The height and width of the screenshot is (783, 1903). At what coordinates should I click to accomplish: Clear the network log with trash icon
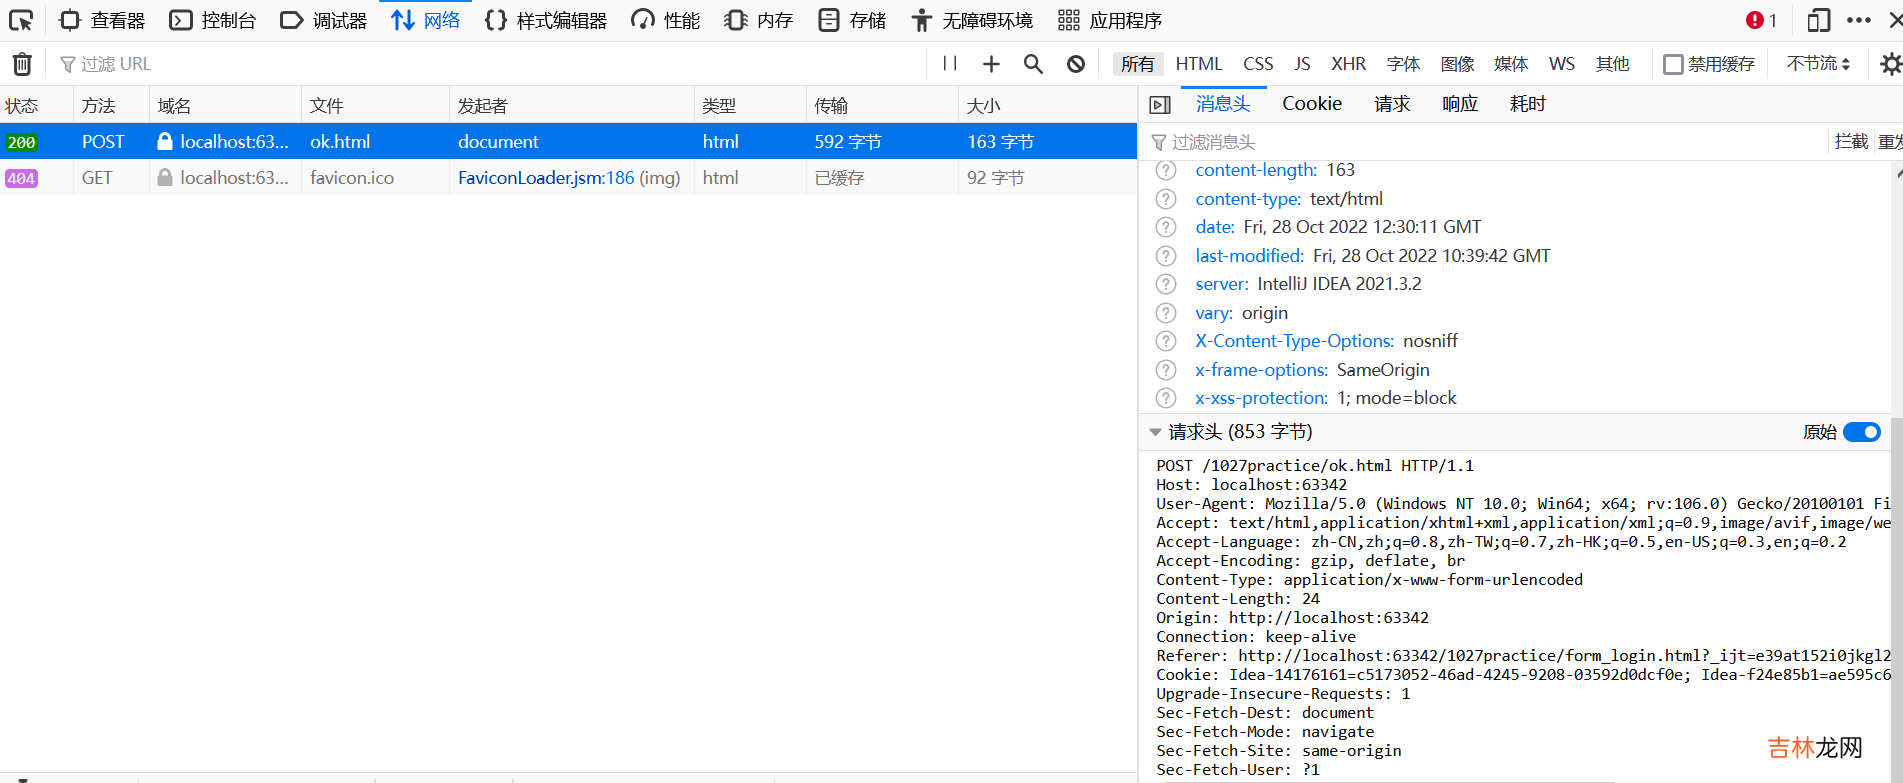[x=22, y=64]
